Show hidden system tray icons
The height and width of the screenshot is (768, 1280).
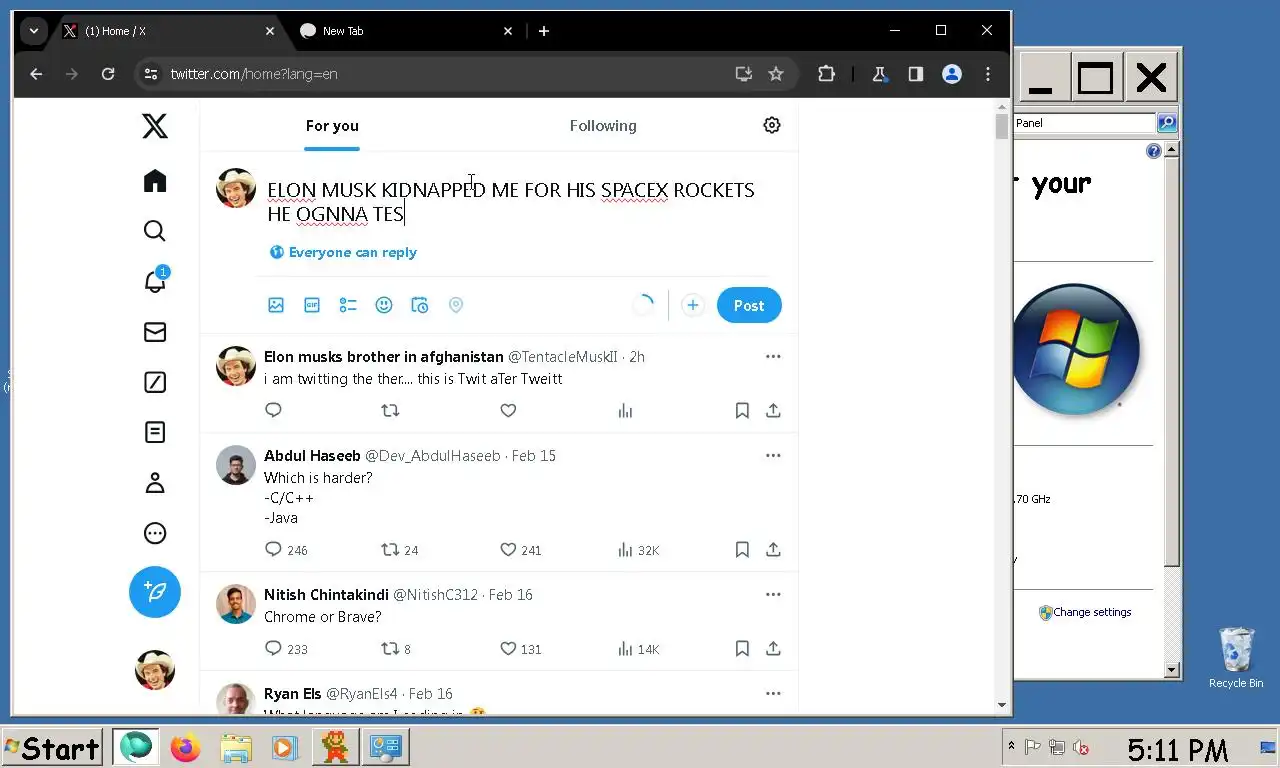(1011, 746)
